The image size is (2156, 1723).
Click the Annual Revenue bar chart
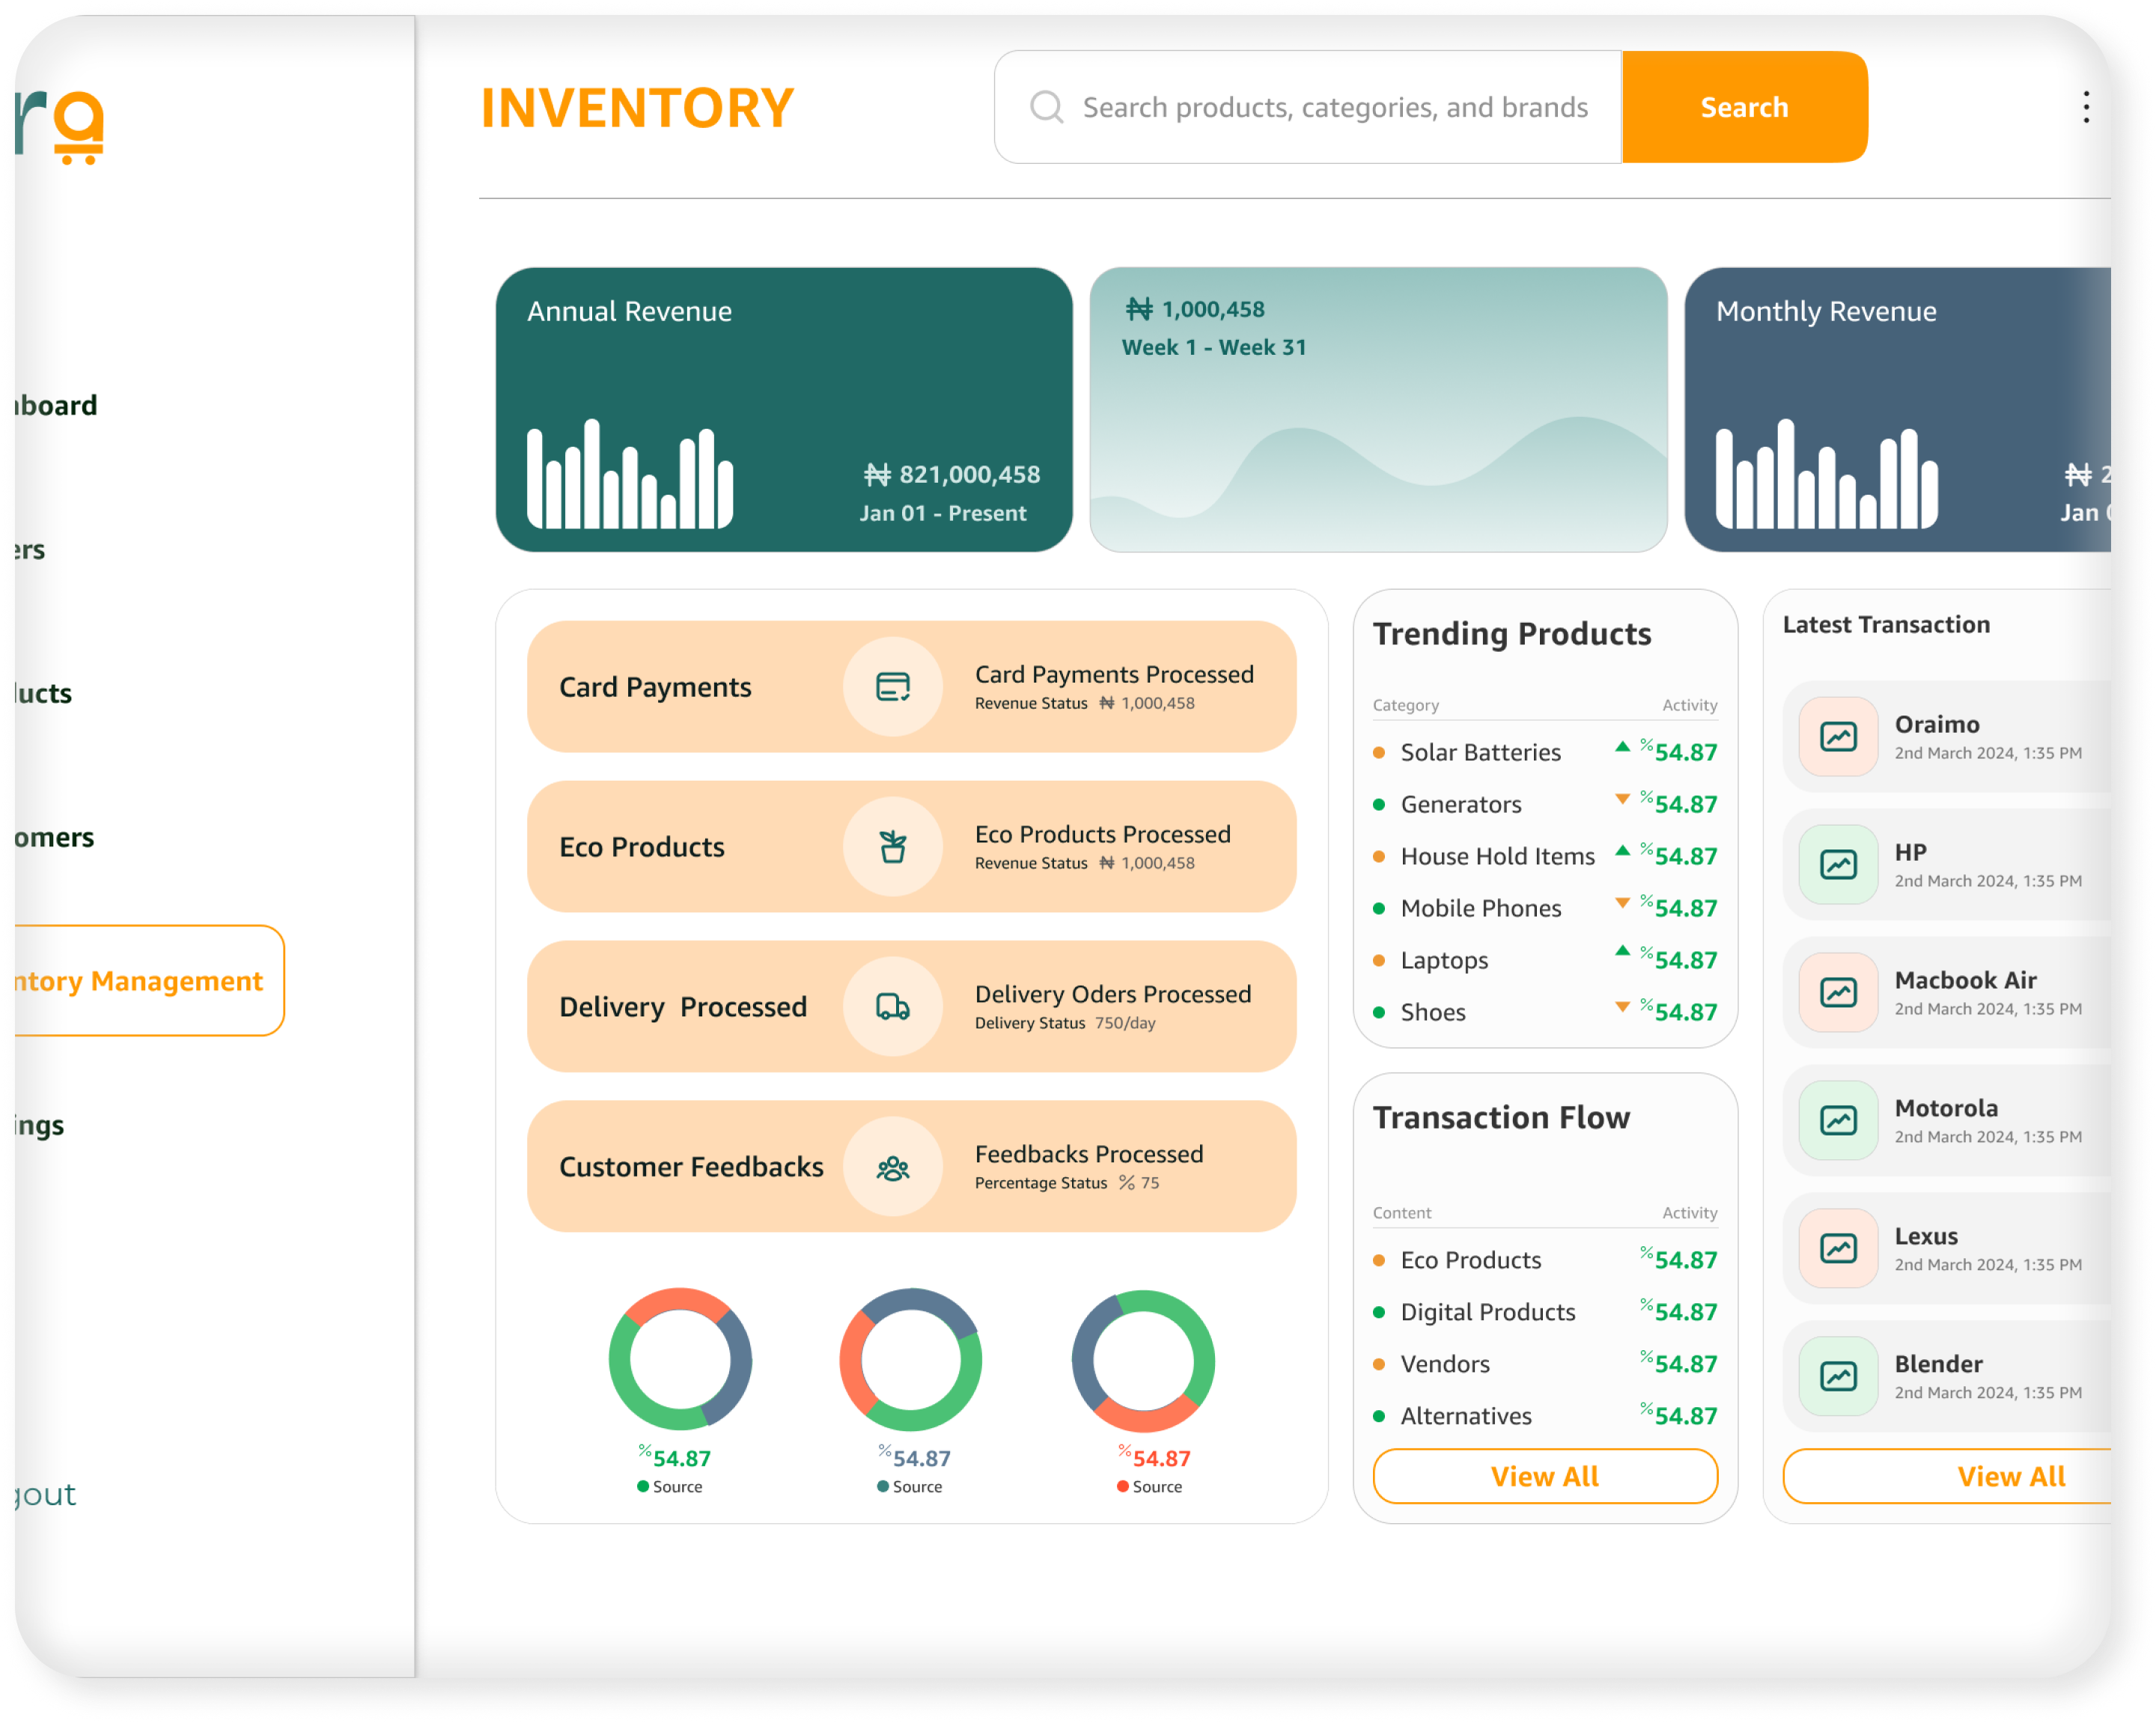[x=630, y=473]
